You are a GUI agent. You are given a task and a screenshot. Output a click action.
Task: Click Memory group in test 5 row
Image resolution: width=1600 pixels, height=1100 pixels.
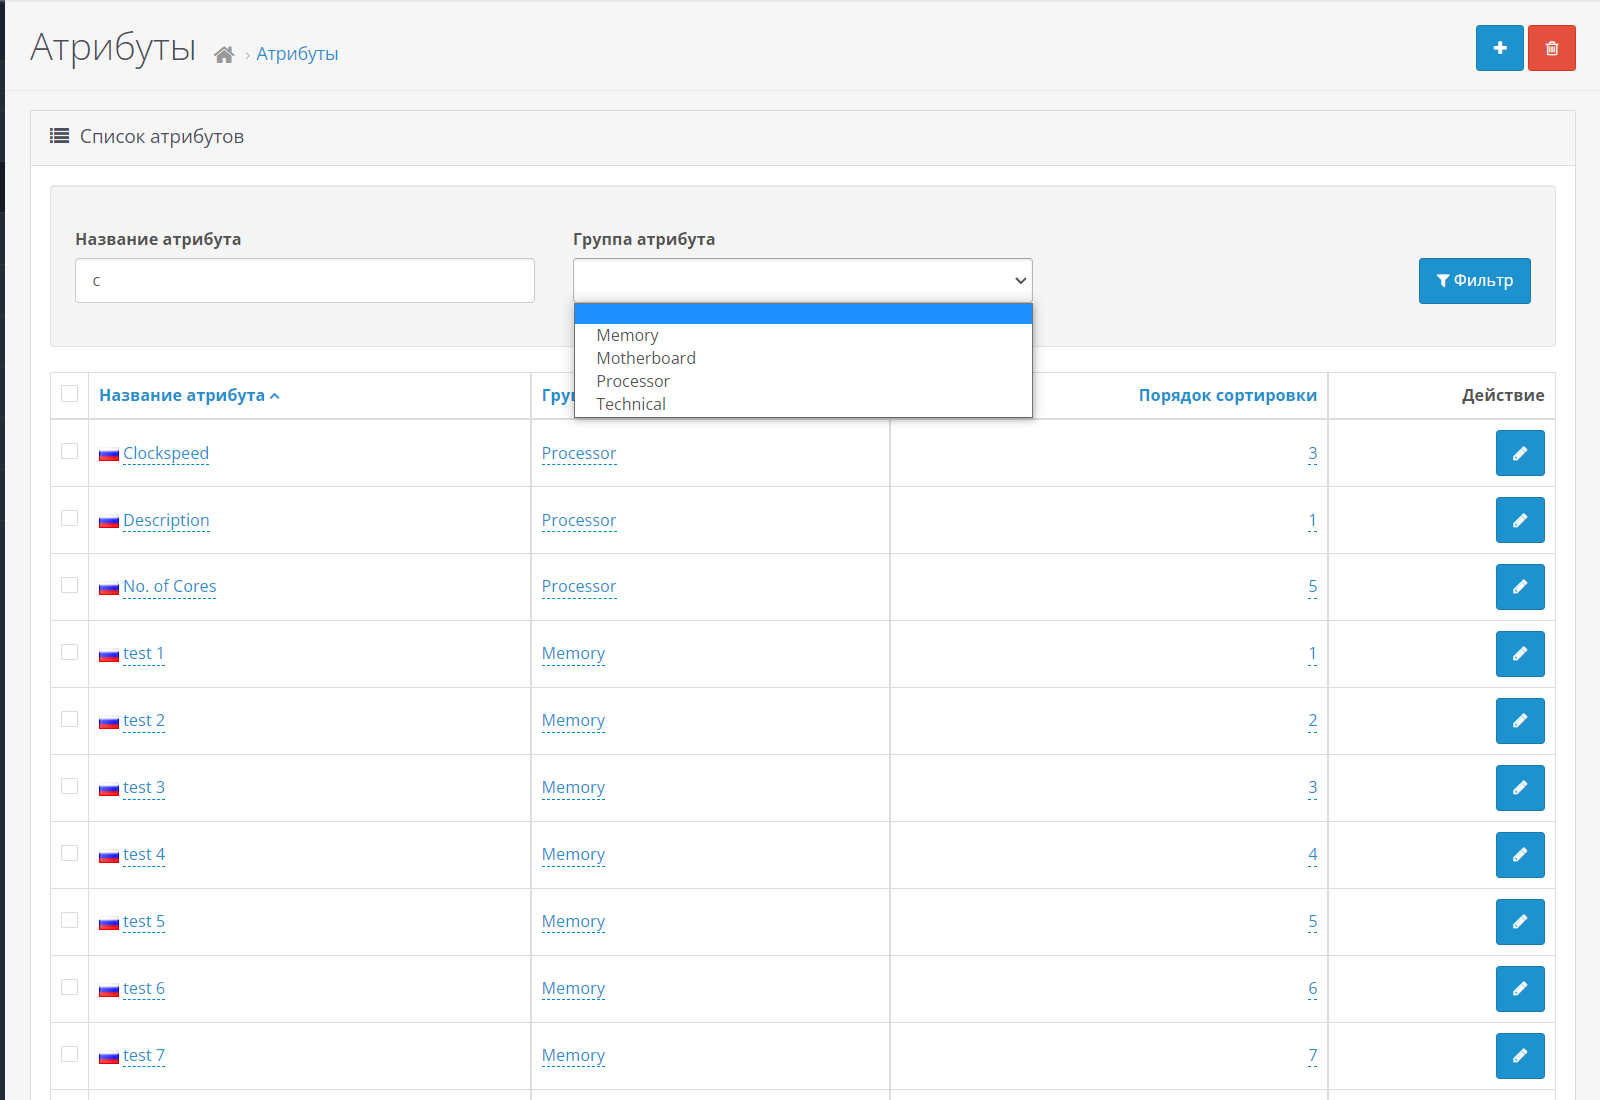(573, 921)
